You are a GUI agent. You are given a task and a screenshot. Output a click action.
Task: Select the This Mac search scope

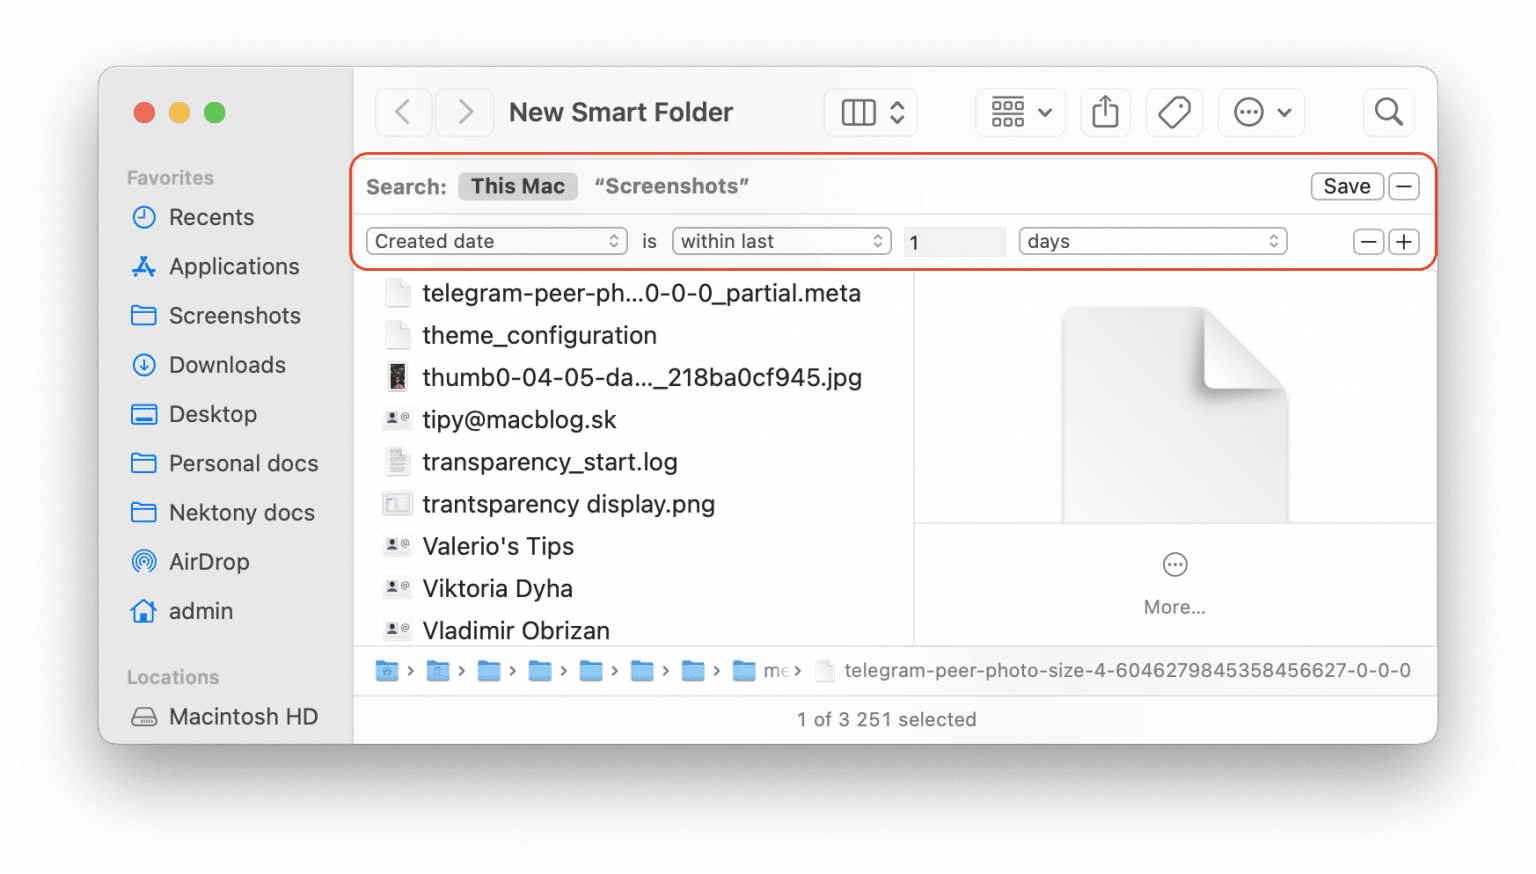[517, 186]
